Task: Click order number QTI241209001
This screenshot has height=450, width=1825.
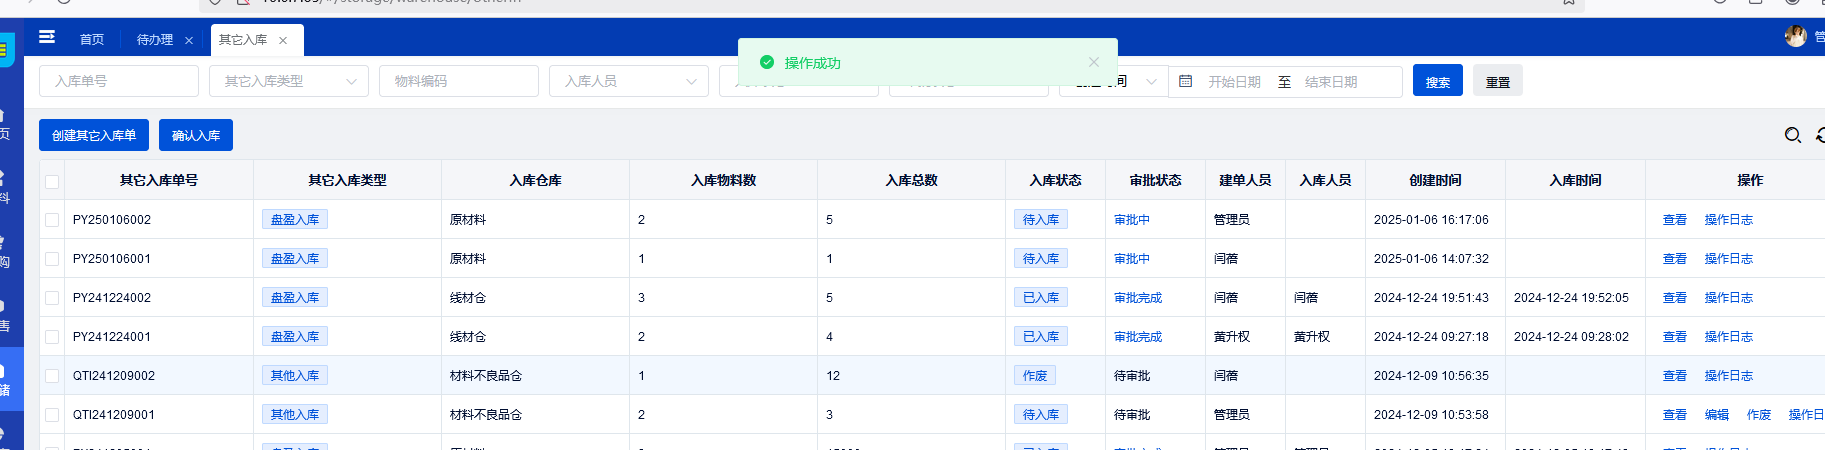Action: click(x=114, y=415)
